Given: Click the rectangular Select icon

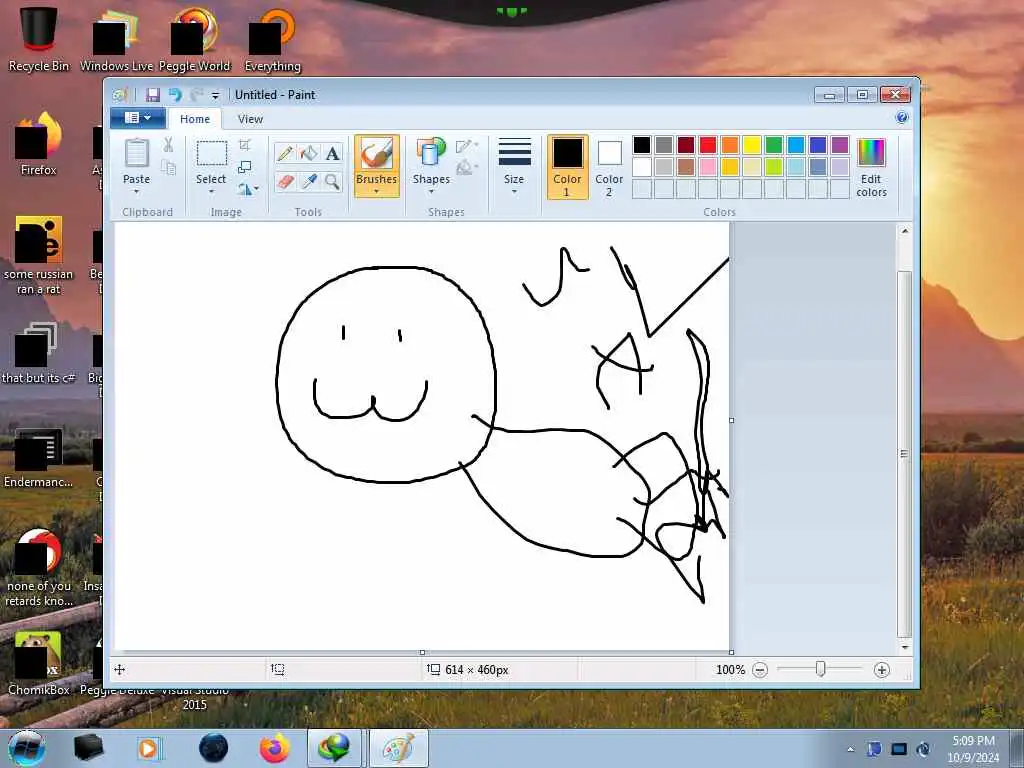Looking at the screenshot, I should pyautogui.click(x=212, y=154).
